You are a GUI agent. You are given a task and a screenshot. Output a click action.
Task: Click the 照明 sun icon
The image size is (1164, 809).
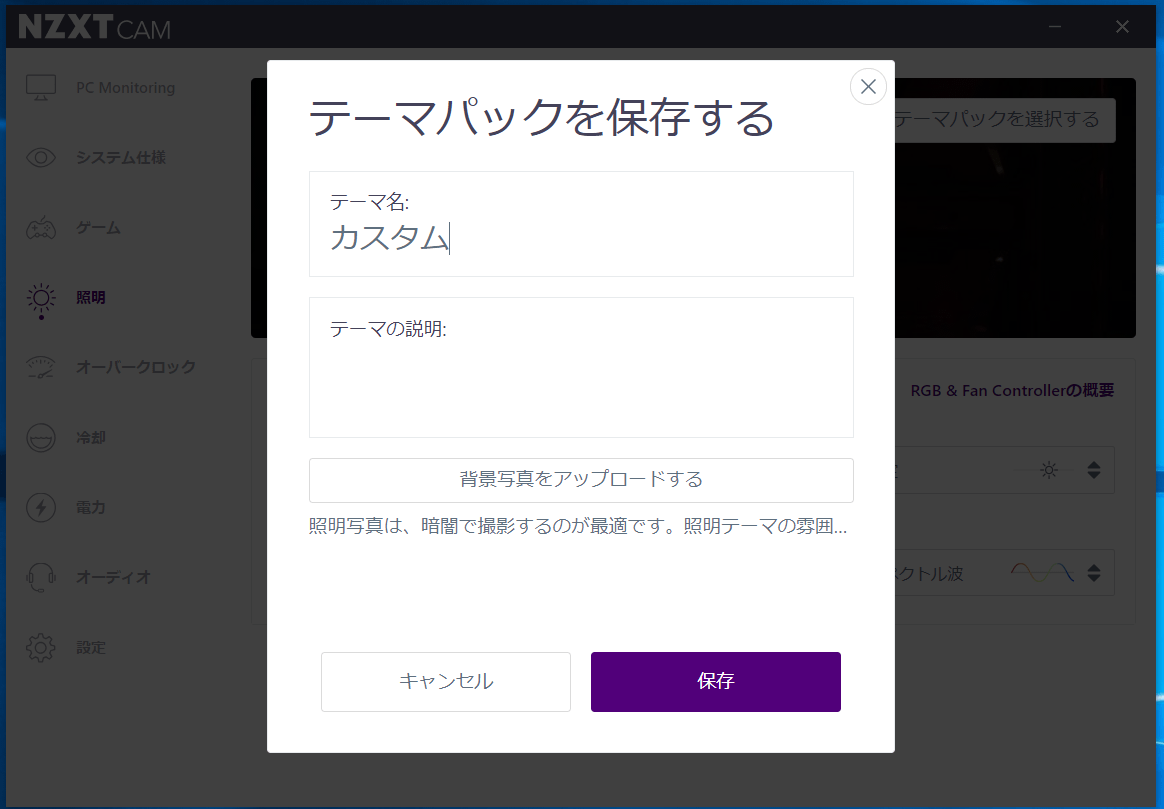(41, 298)
